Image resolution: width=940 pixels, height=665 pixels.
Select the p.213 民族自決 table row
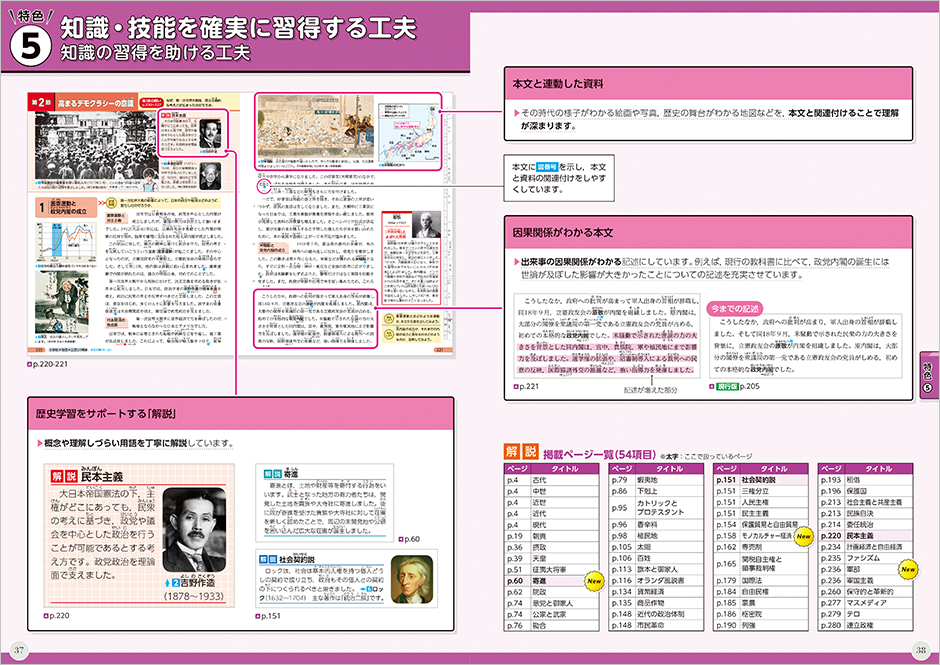(865, 513)
